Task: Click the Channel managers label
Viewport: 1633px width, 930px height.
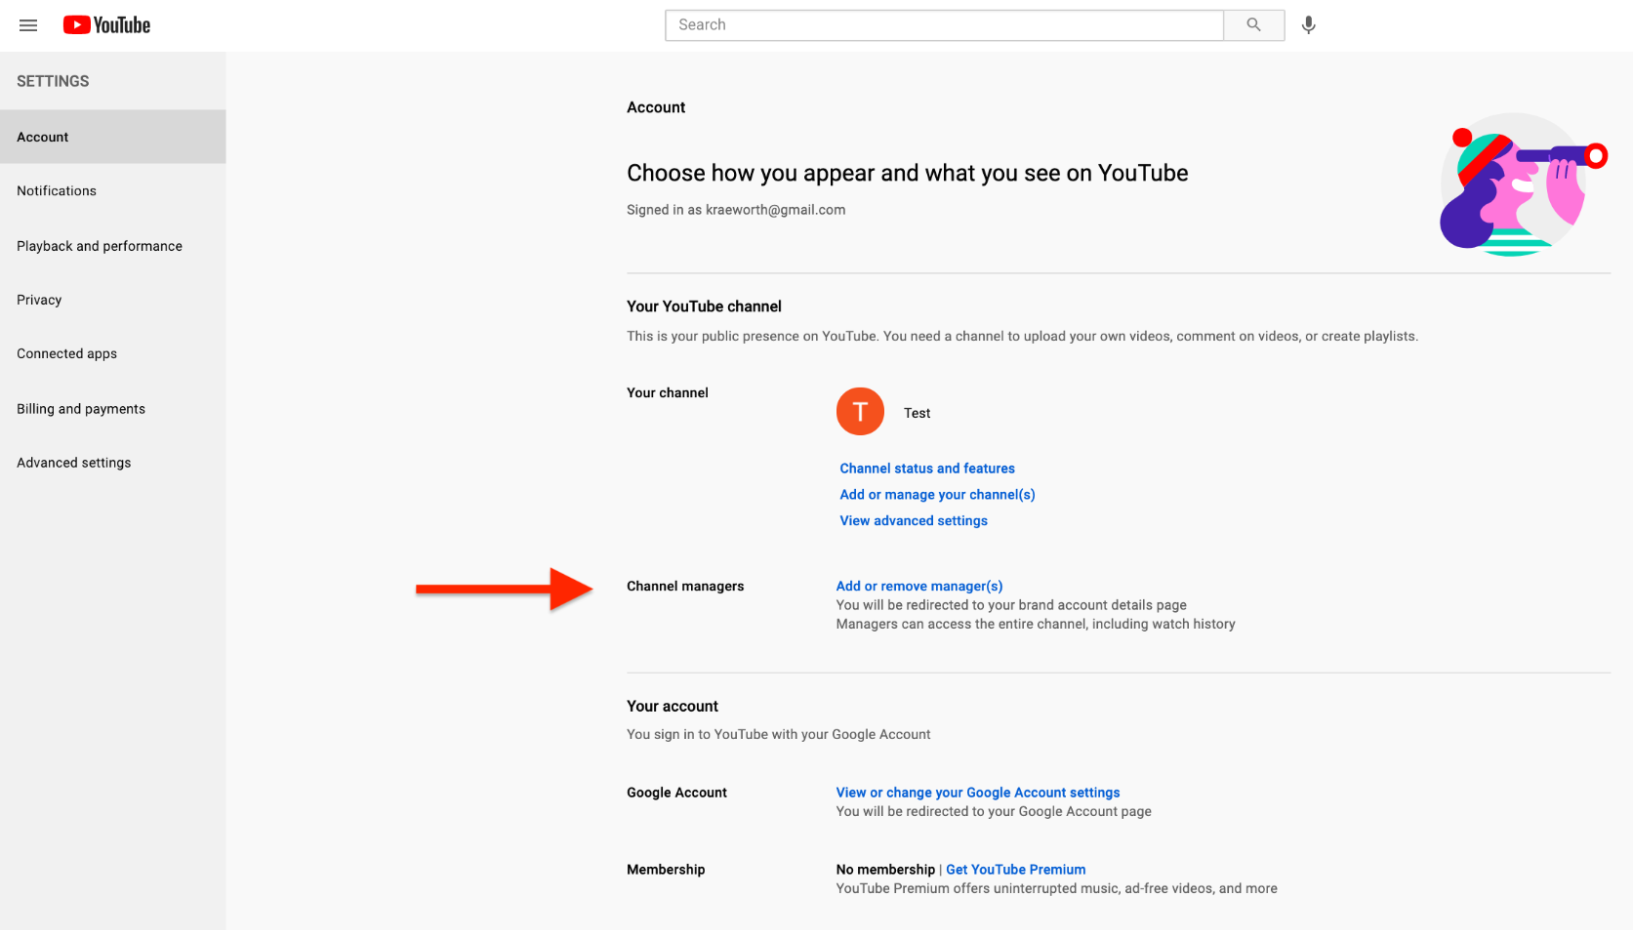Action: (x=685, y=586)
